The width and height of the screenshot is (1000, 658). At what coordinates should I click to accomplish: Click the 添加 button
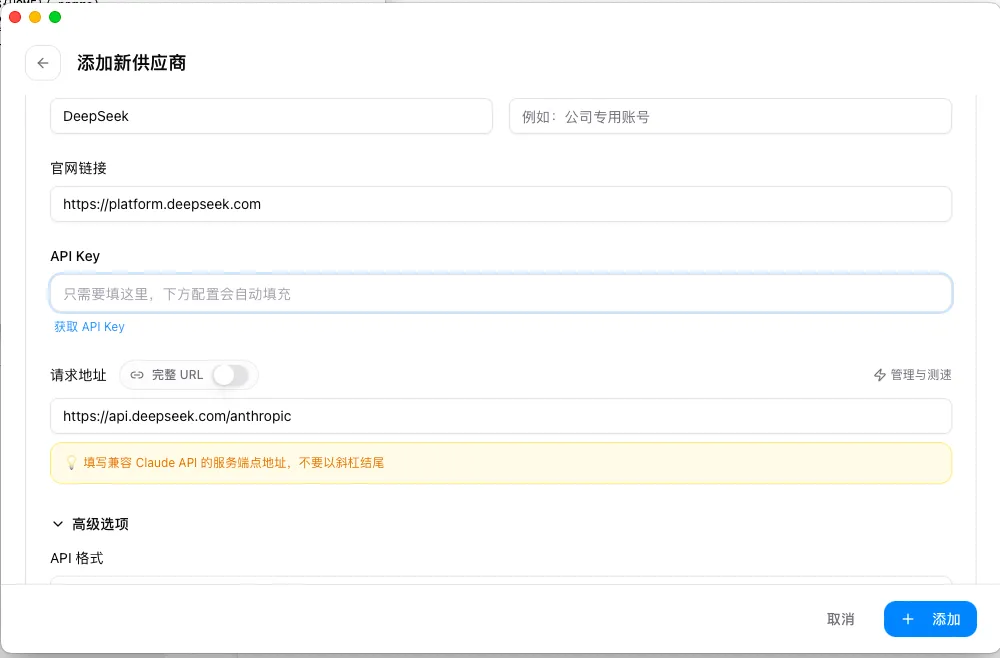(930, 619)
